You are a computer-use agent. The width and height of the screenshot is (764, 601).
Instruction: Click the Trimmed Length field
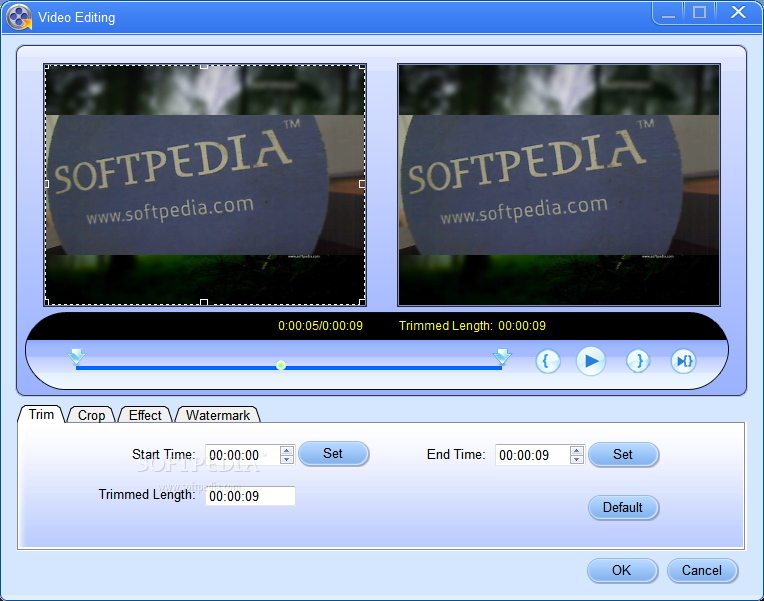tap(250, 496)
